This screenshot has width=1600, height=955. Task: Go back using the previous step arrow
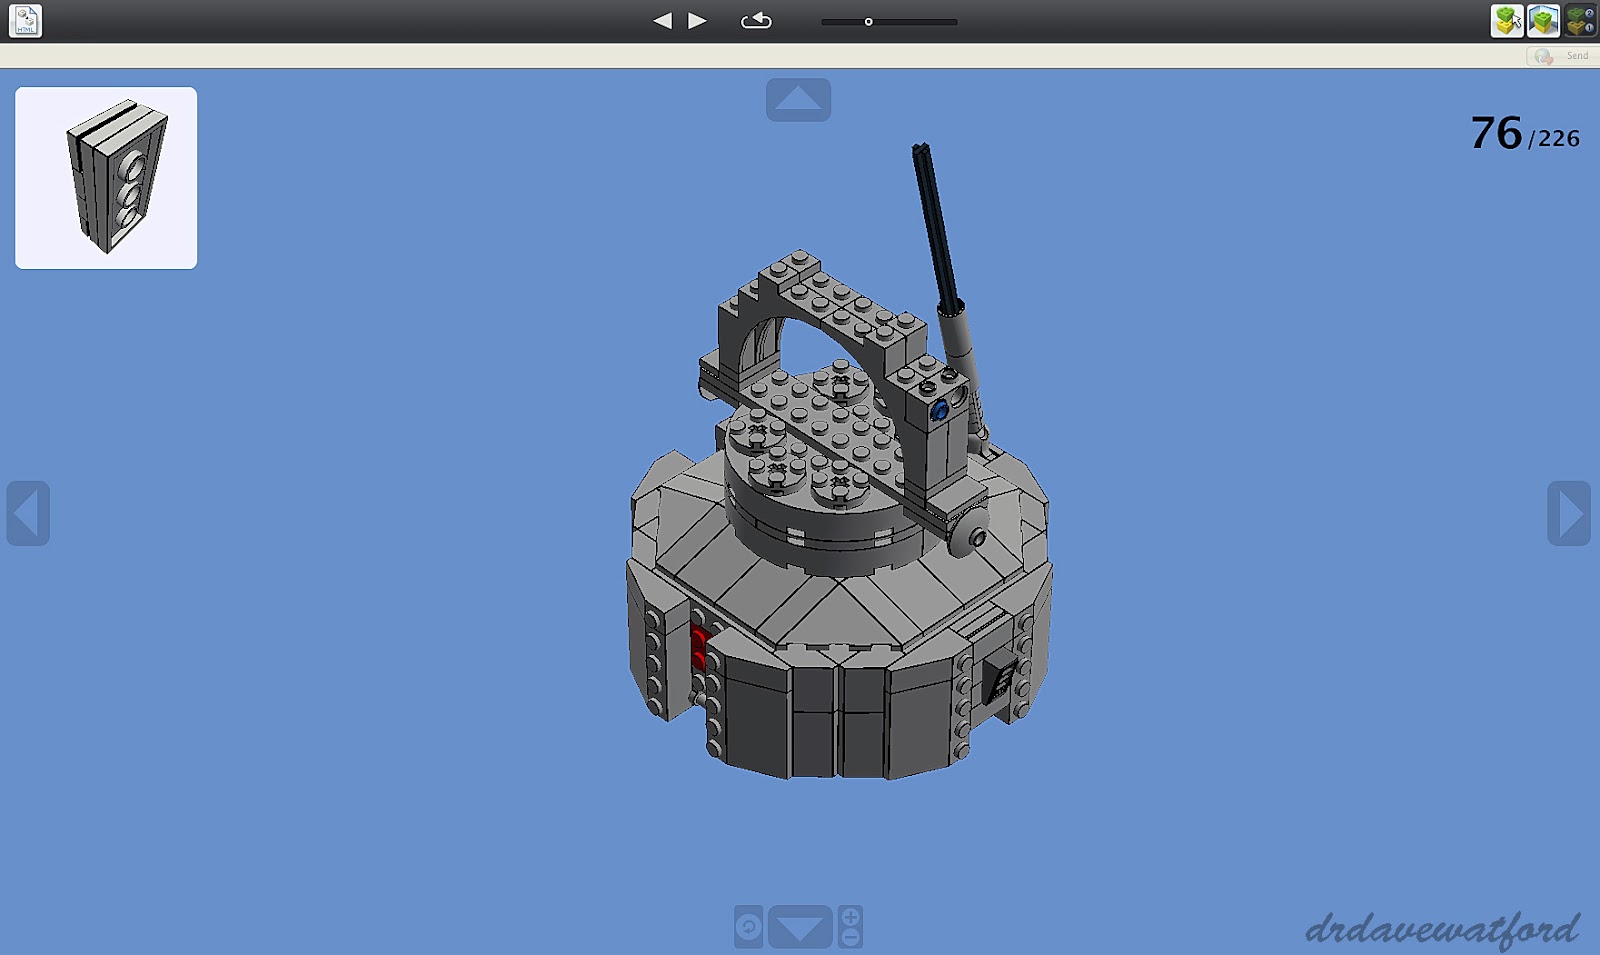tap(663, 19)
